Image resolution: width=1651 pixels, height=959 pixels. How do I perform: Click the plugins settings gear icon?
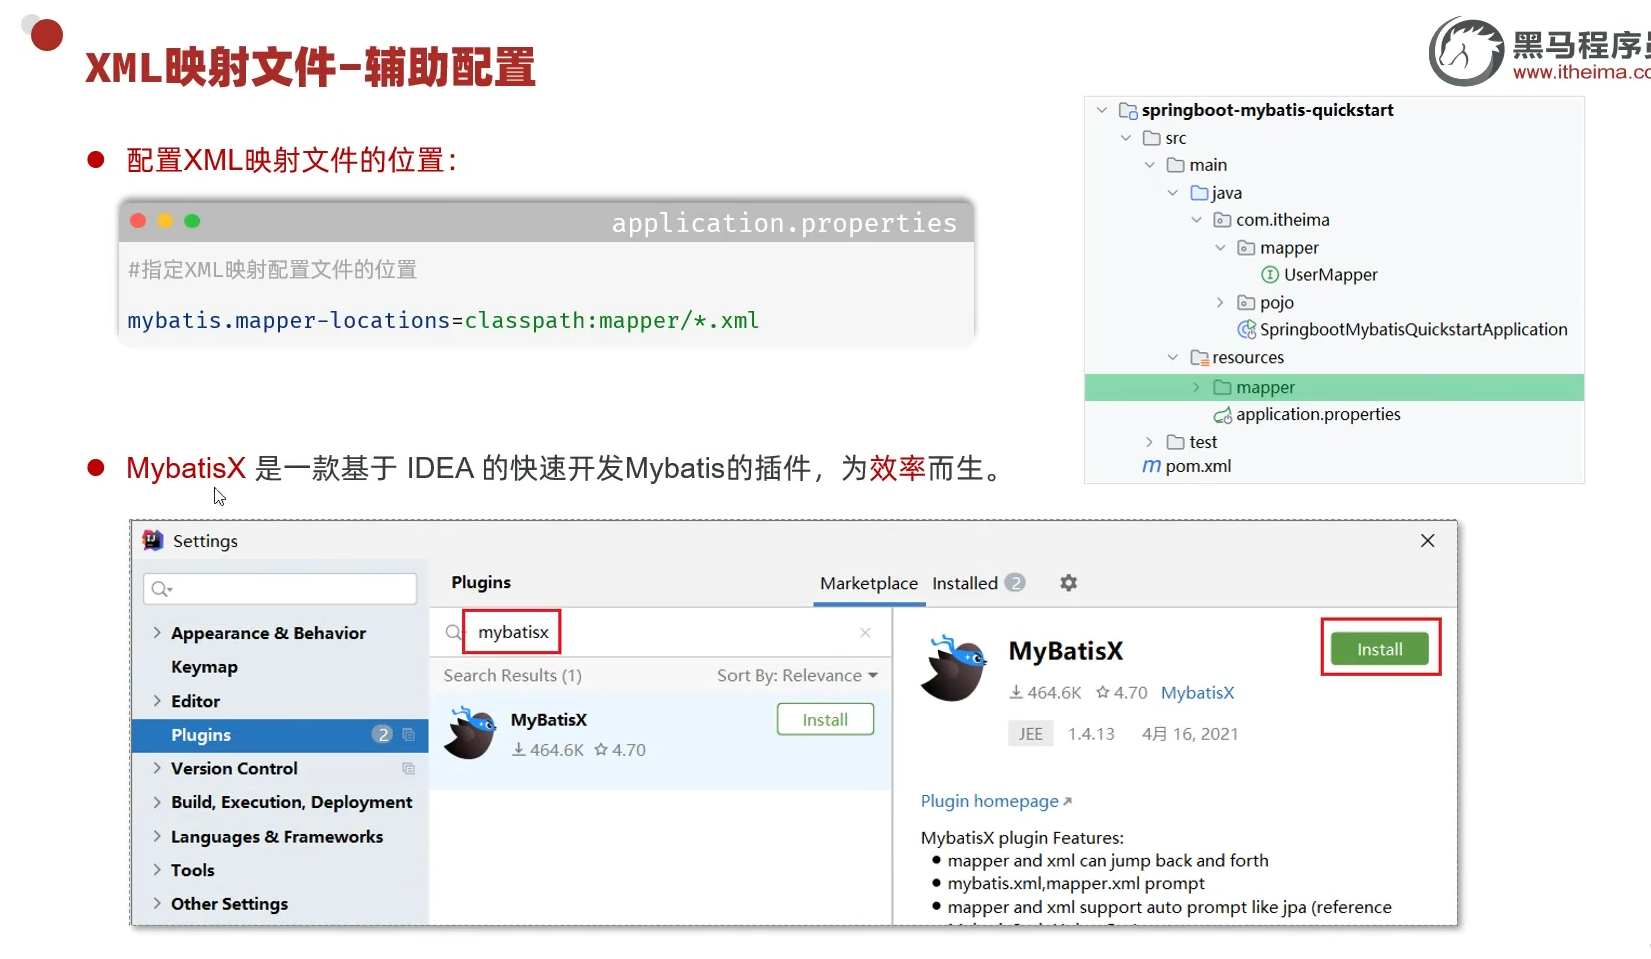(x=1068, y=583)
